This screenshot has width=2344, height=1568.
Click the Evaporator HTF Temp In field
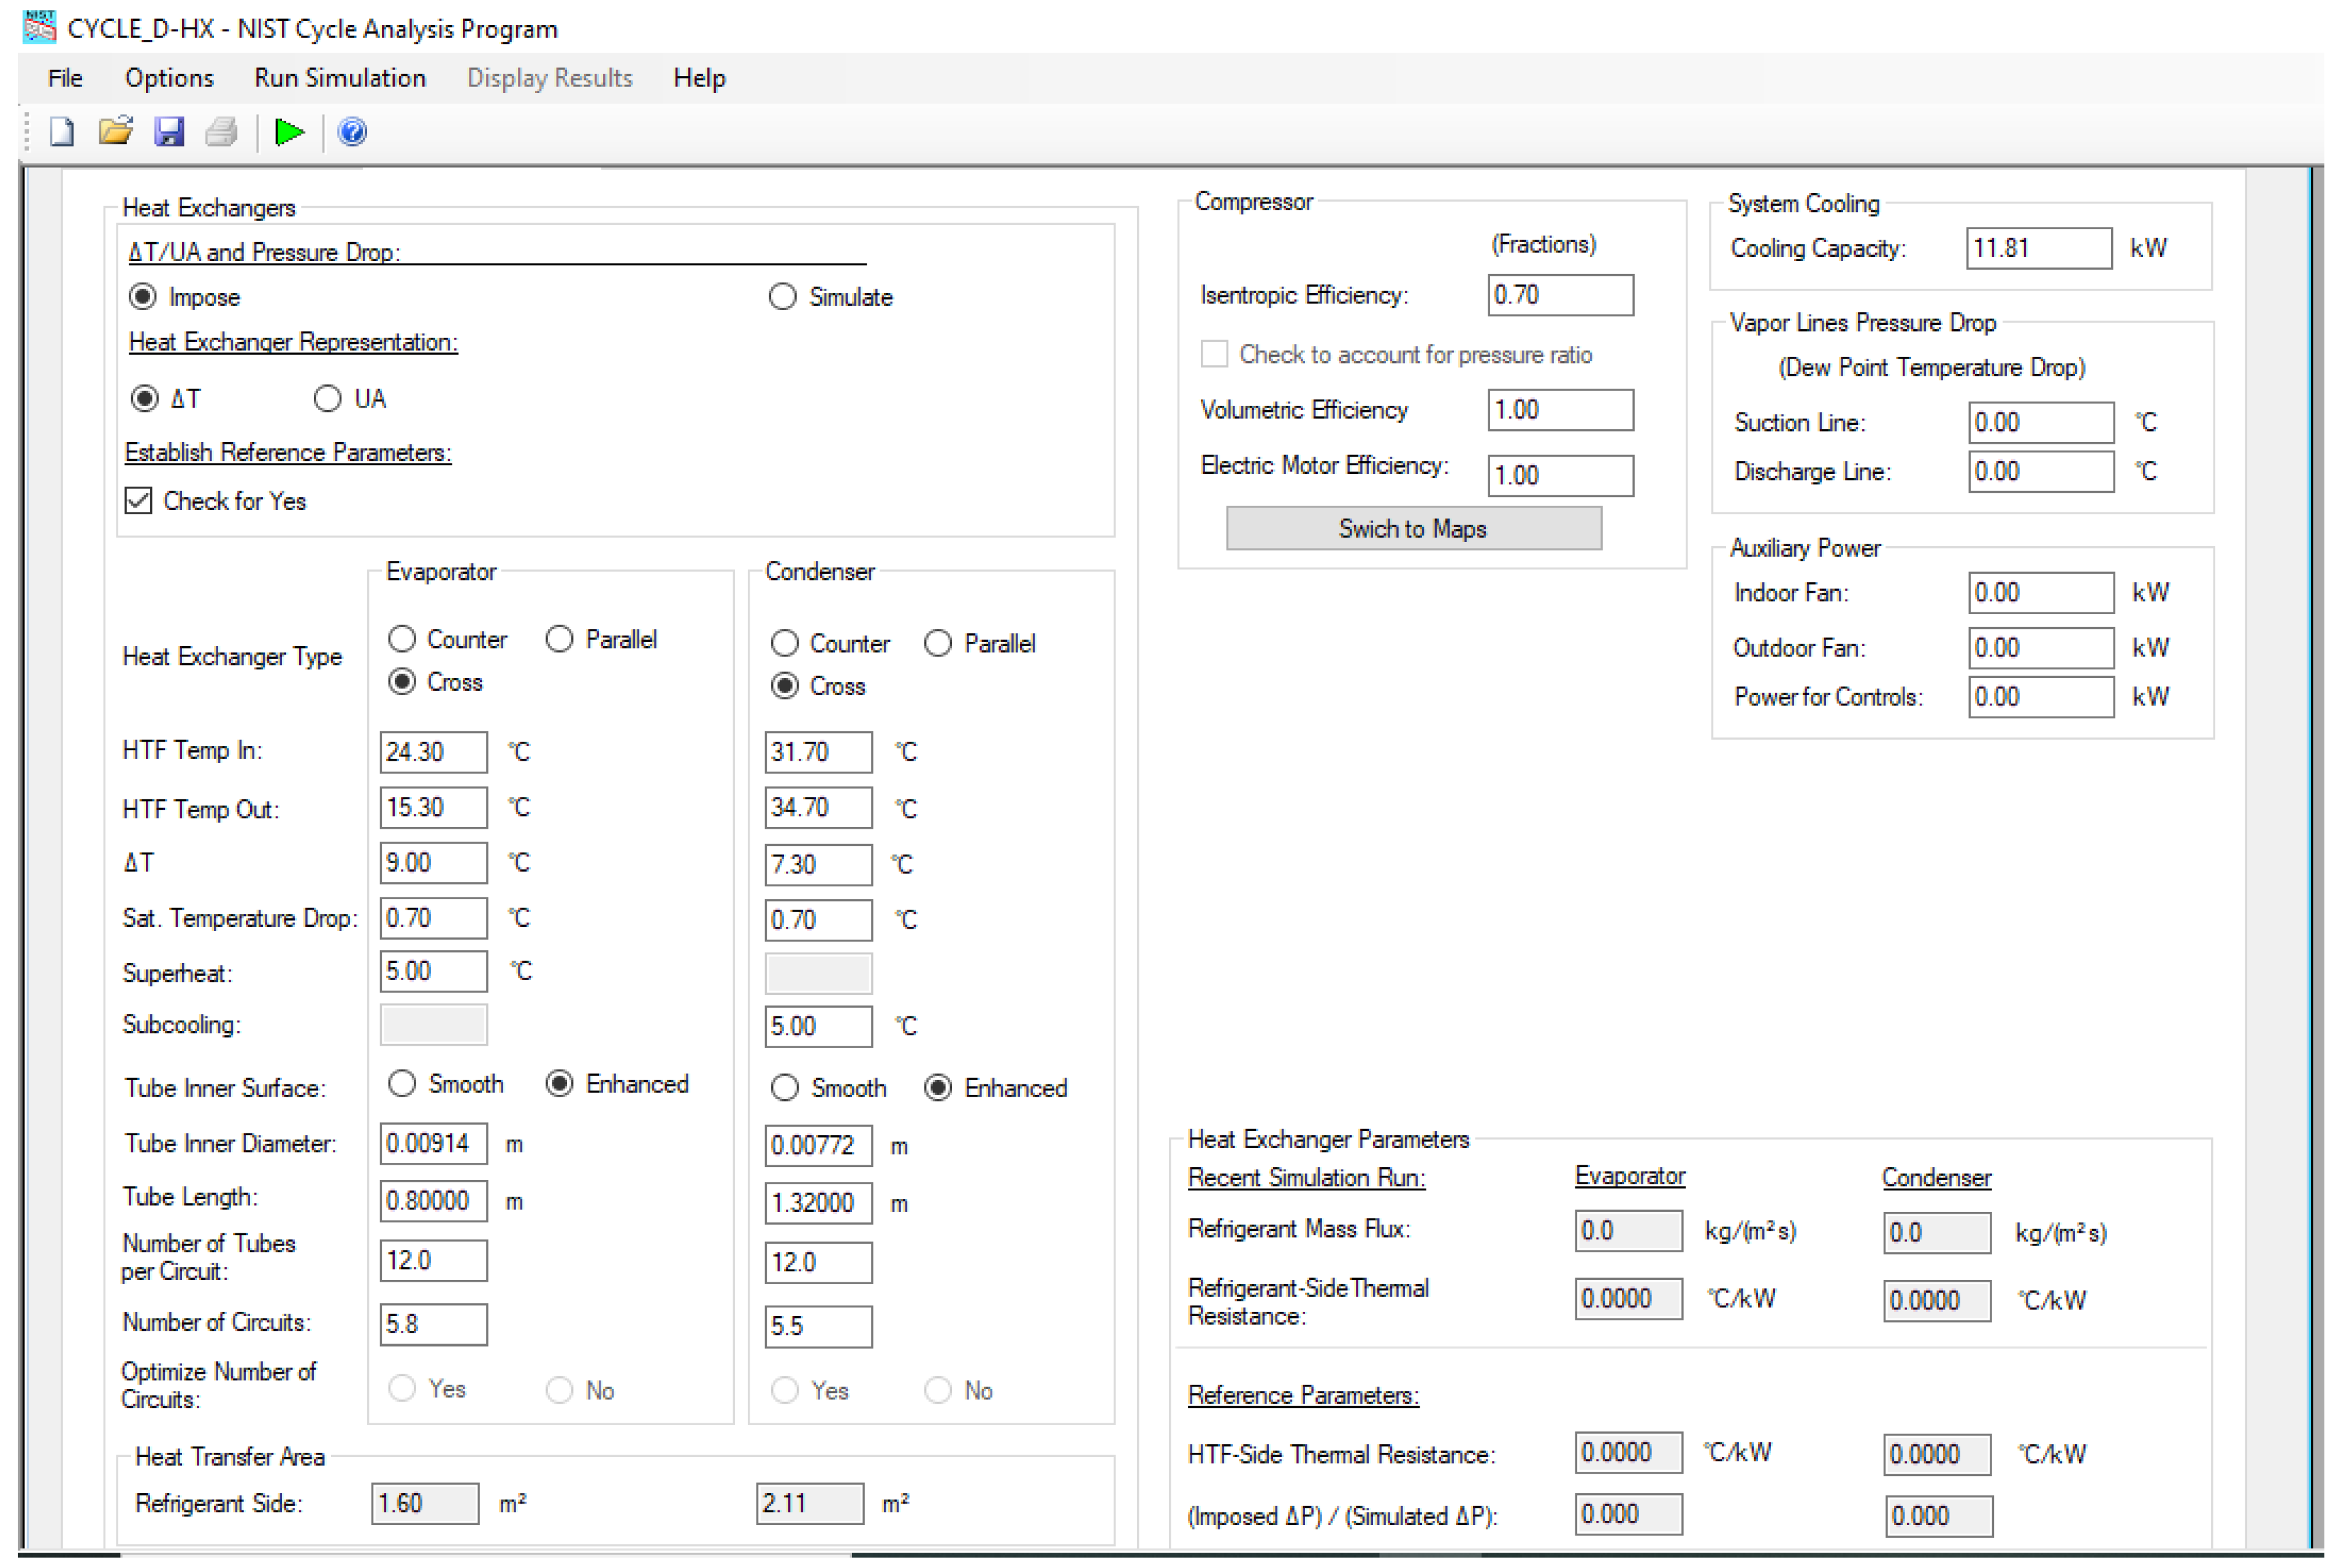tap(433, 752)
